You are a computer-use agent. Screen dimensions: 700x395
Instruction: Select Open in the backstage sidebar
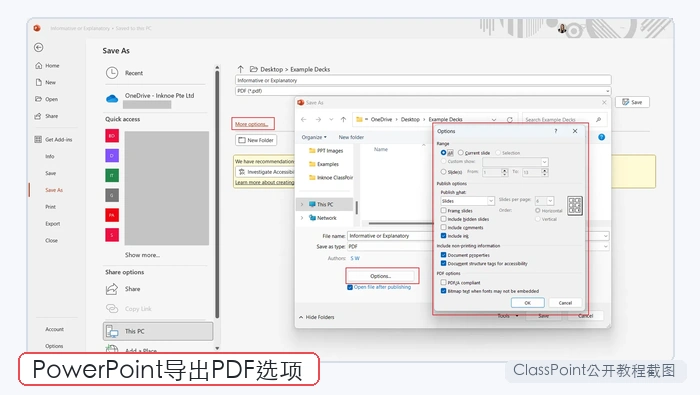(46, 99)
